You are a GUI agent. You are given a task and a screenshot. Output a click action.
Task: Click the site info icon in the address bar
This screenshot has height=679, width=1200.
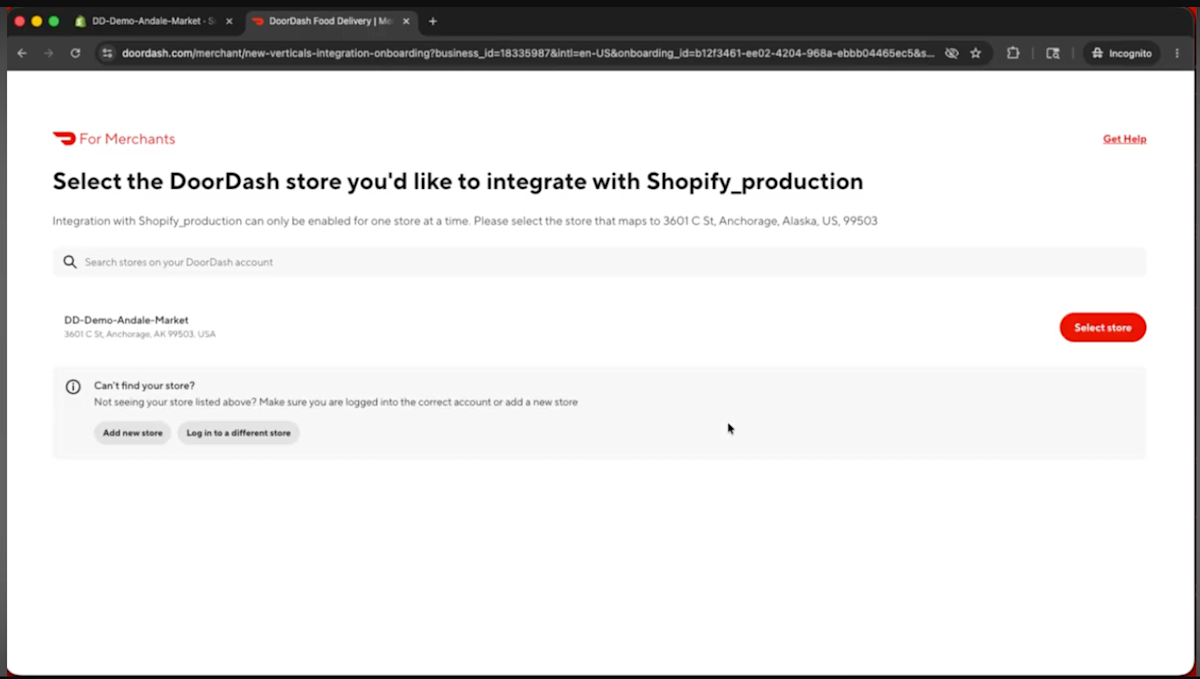tap(107, 53)
